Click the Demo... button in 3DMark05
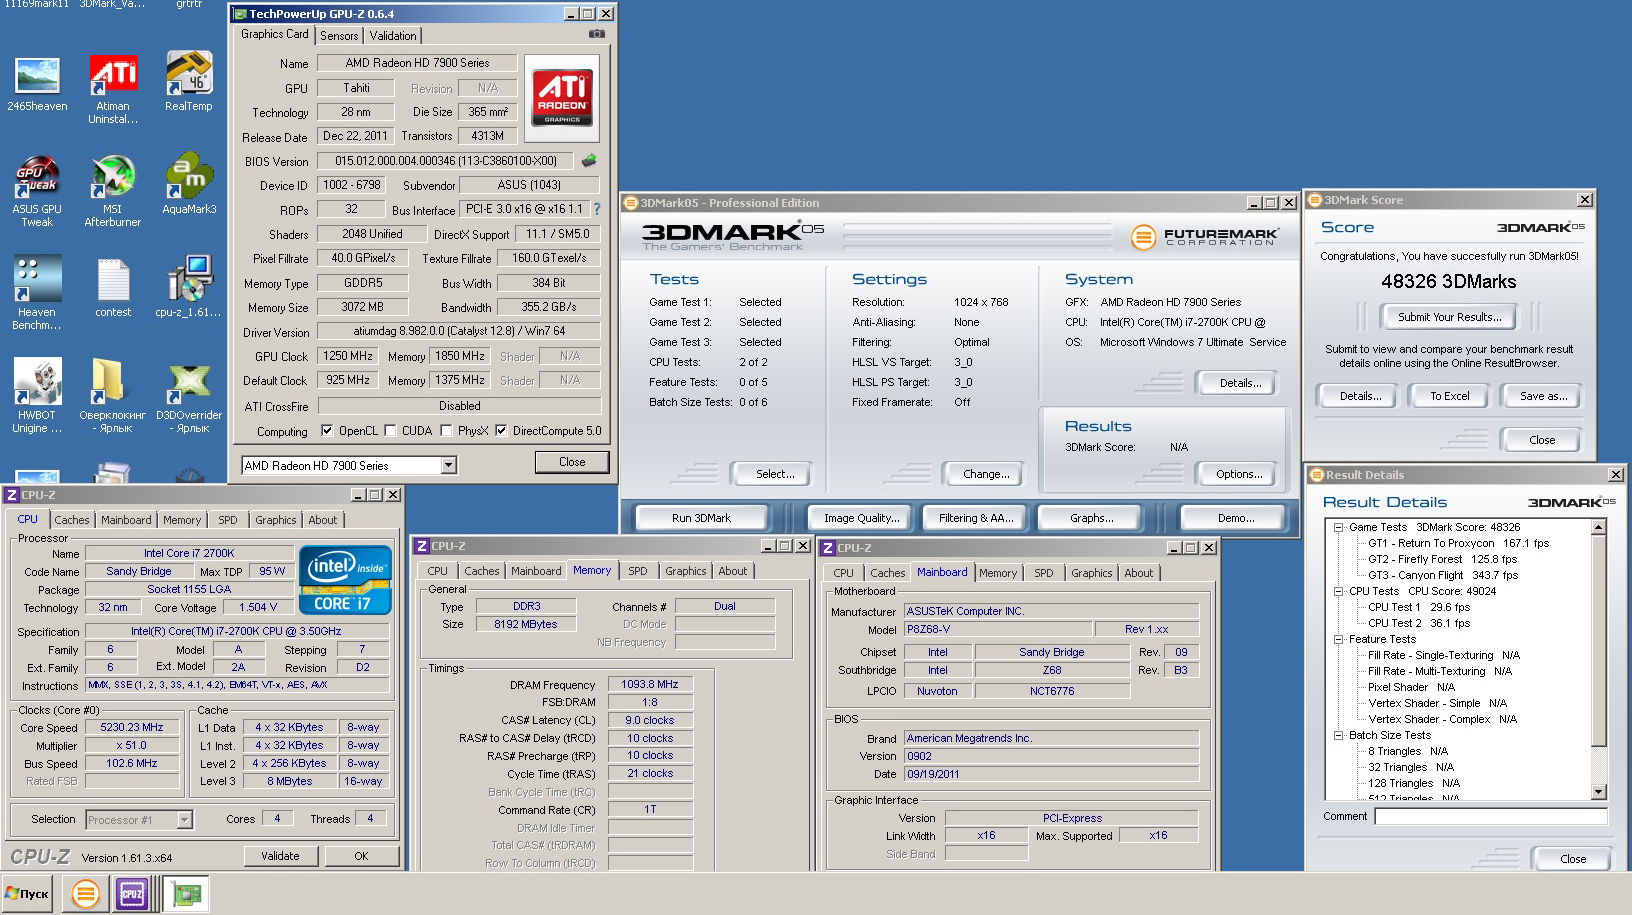The height and width of the screenshot is (915, 1632). point(1236,518)
